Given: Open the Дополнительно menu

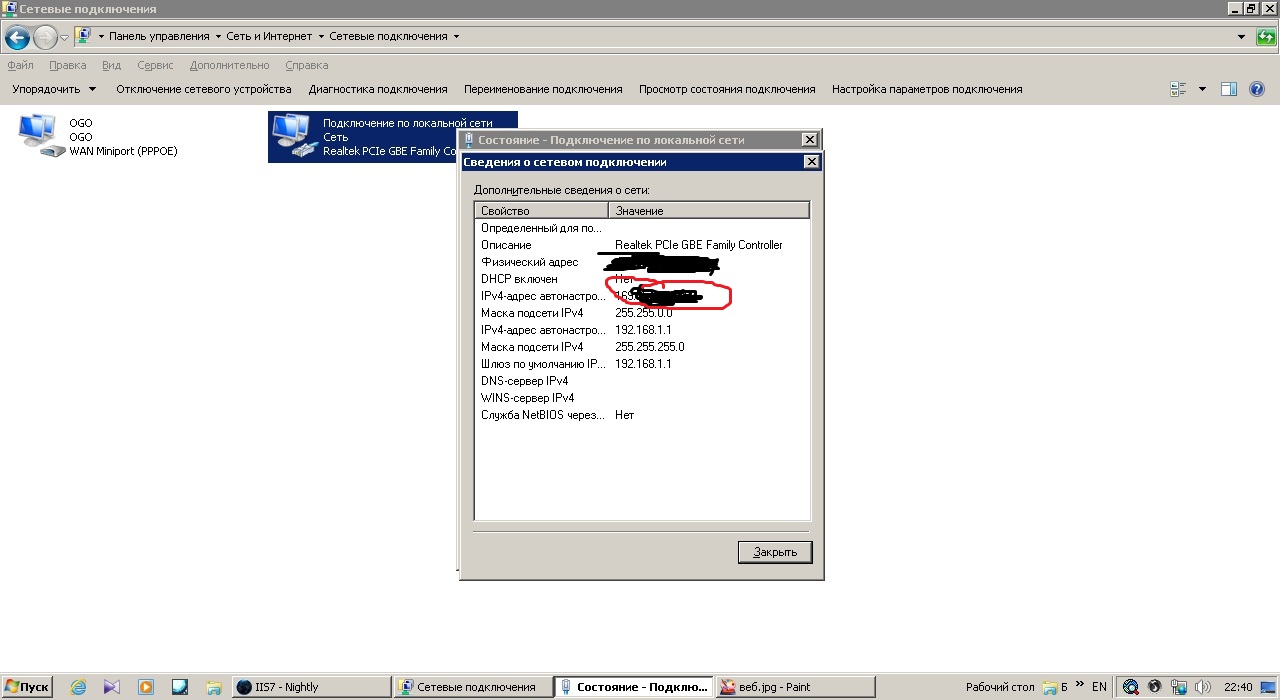Looking at the screenshot, I should 229,65.
